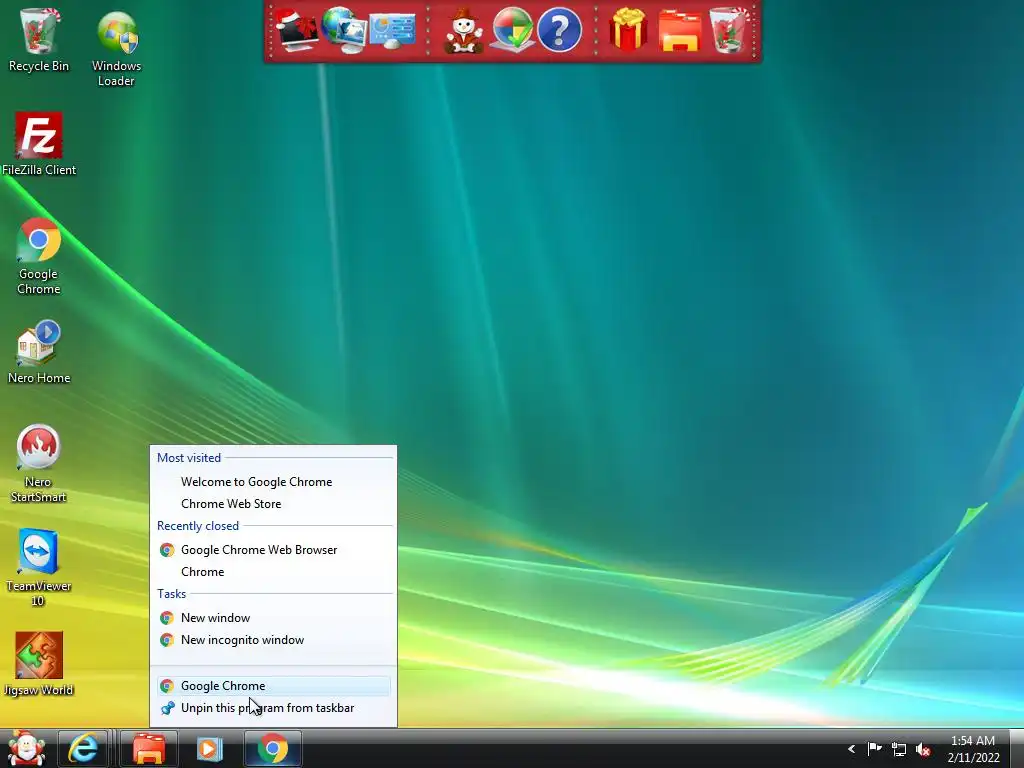
Task: Click the Chrome taskbar button
Action: (x=272, y=748)
